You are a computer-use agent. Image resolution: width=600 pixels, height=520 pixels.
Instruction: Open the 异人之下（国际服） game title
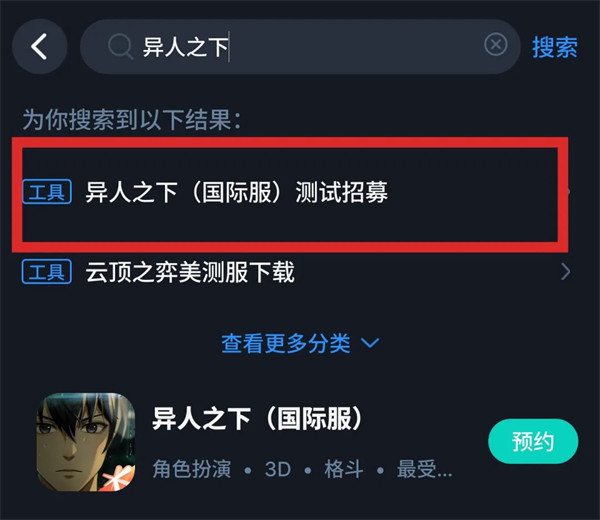(x=257, y=418)
